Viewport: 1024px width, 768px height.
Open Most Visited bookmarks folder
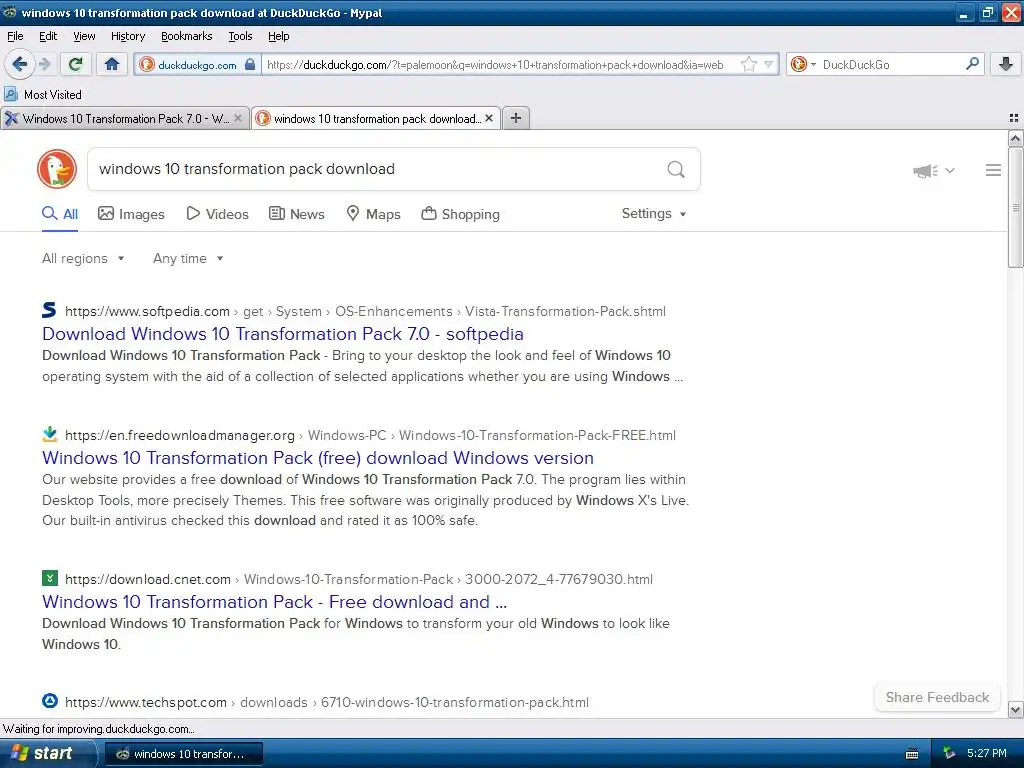click(43, 95)
